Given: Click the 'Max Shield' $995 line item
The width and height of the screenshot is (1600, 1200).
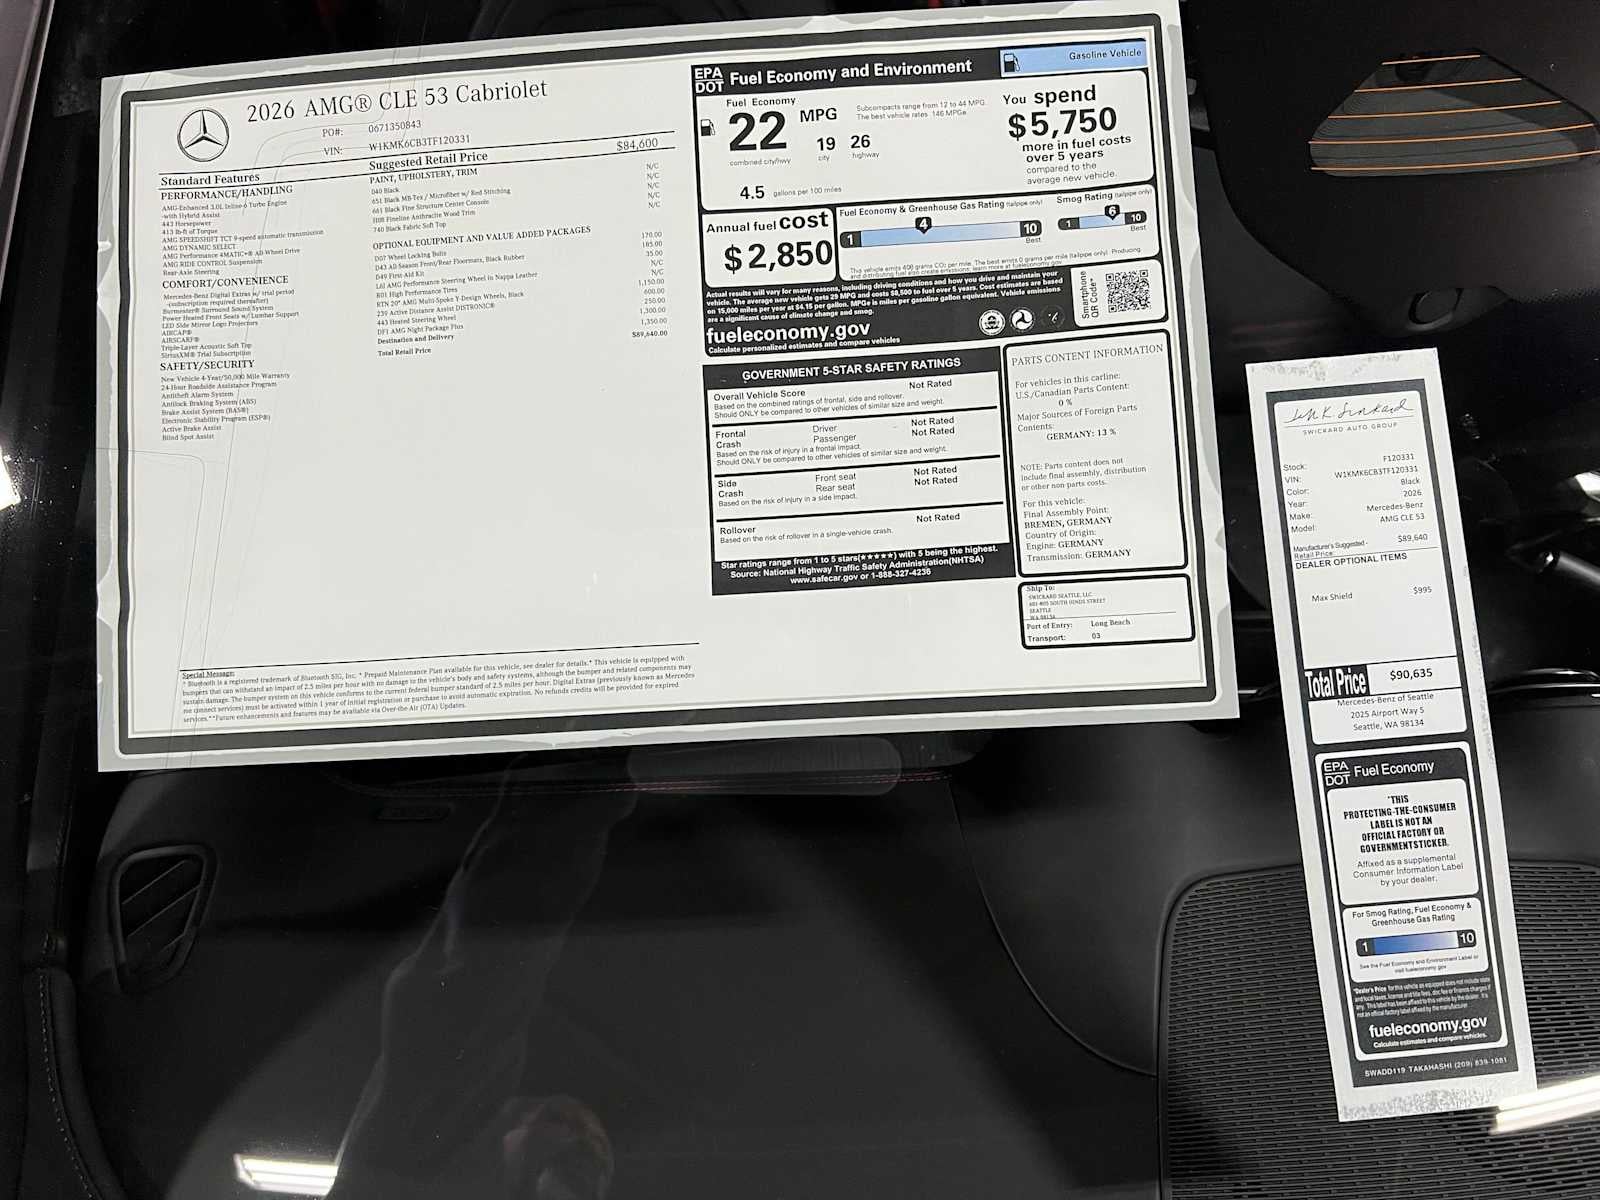Looking at the screenshot, I should tap(1371, 594).
